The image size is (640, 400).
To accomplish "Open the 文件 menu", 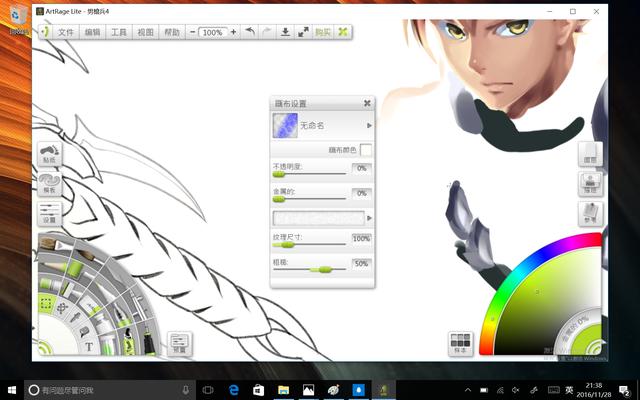I will pyautogui.click(x=66, y=32).
